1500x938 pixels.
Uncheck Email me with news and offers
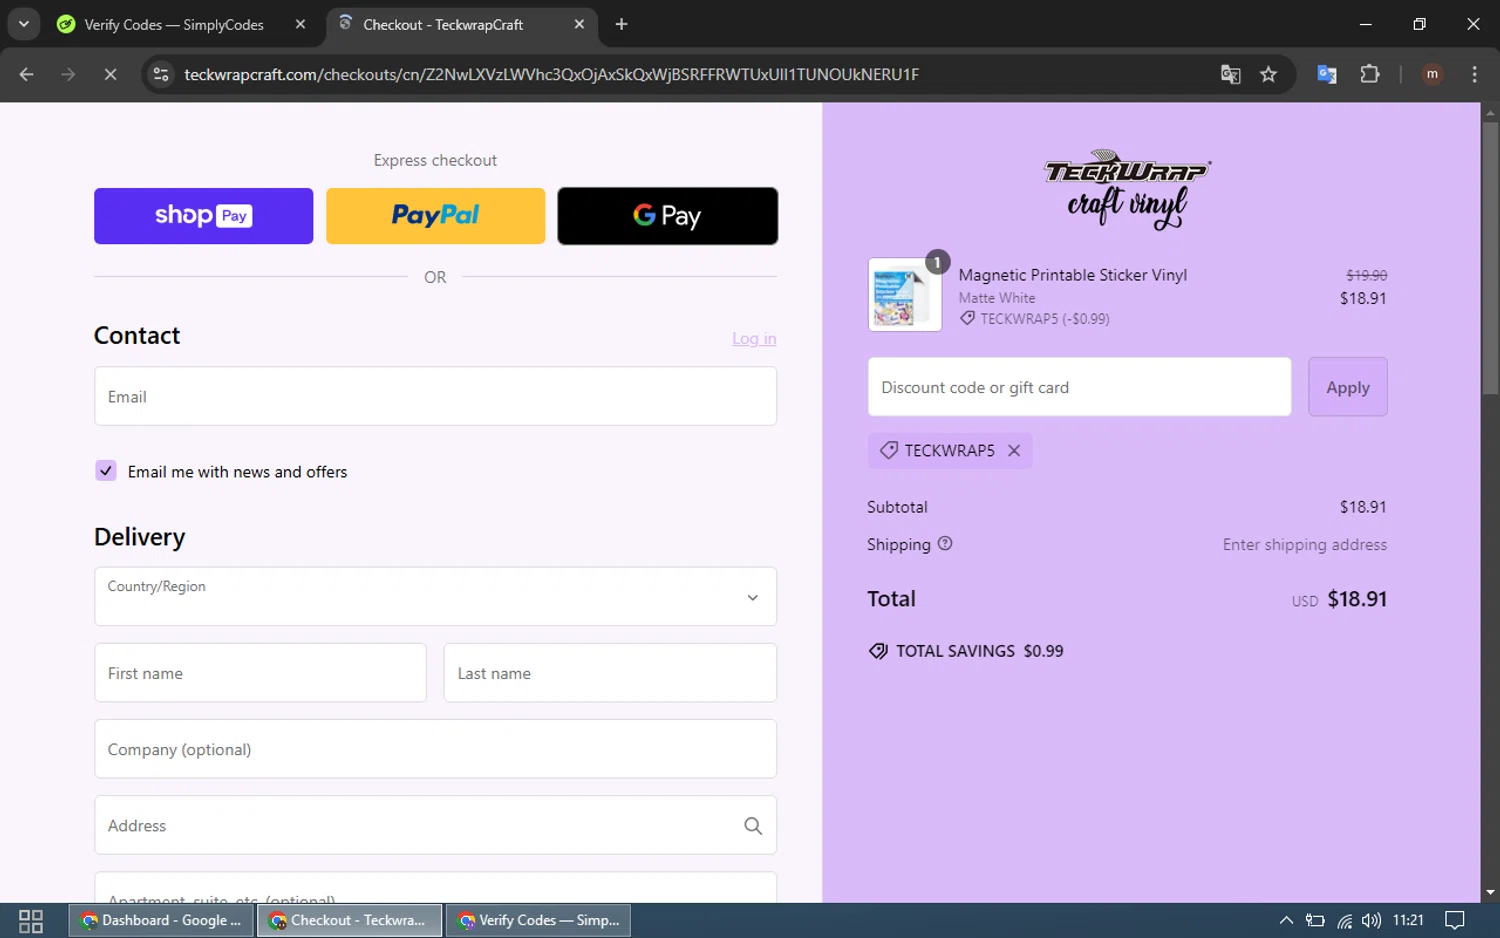point(106,471)
